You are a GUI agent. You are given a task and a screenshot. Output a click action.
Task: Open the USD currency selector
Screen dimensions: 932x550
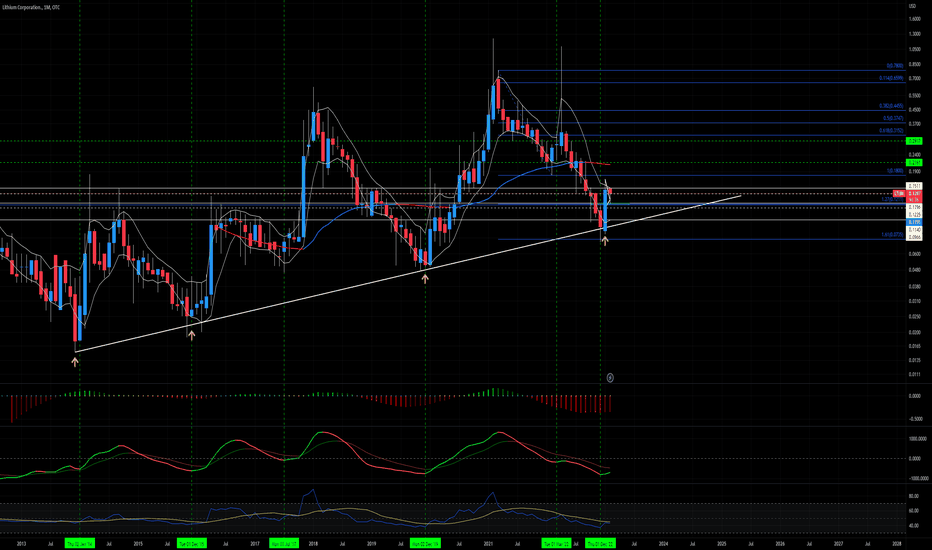912,6
